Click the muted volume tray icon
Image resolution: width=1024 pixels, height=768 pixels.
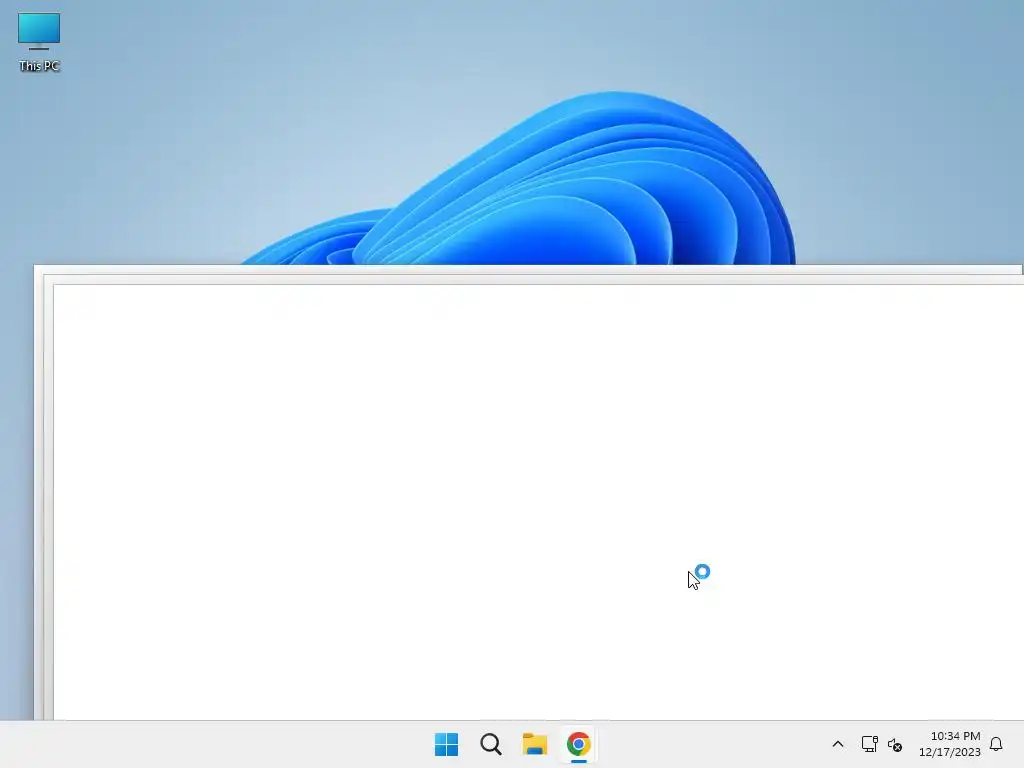click(x=895, y=744)
